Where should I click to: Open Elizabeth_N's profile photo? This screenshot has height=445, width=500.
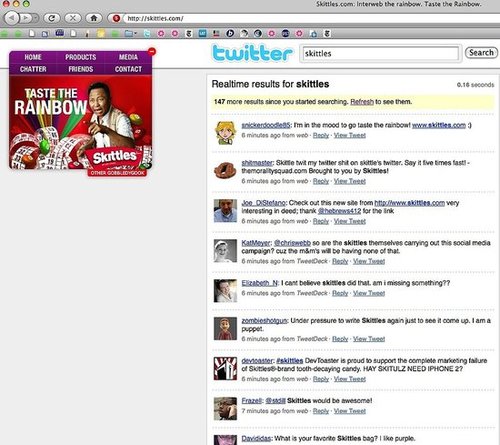tap(225, 291)
